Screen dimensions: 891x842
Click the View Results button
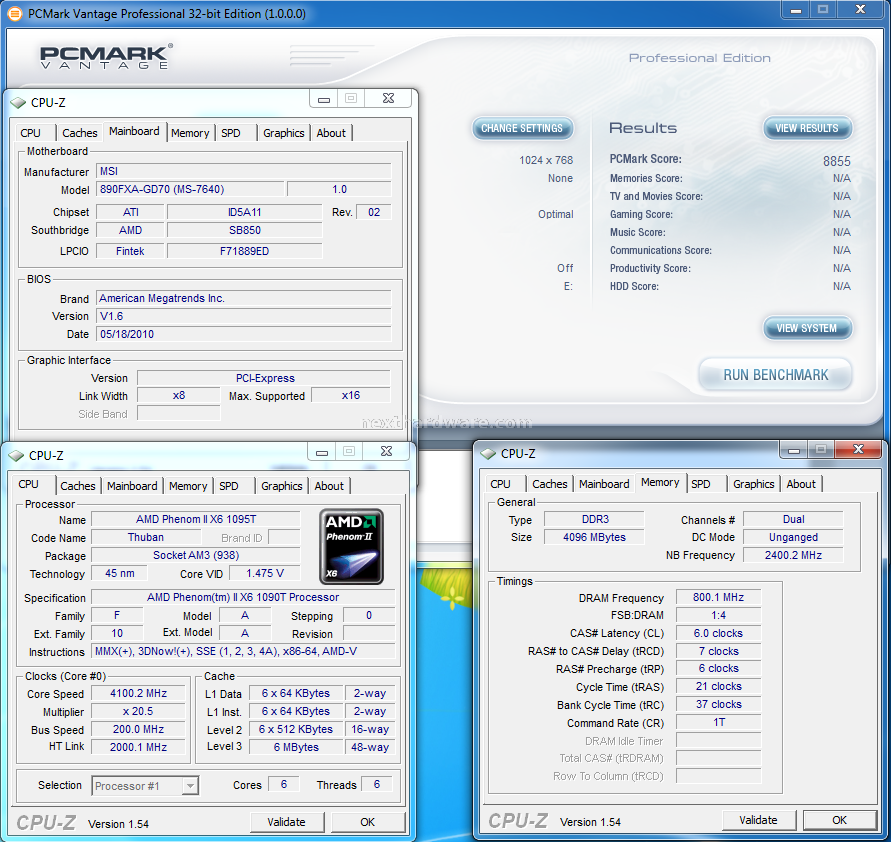(x=807, y=128)
